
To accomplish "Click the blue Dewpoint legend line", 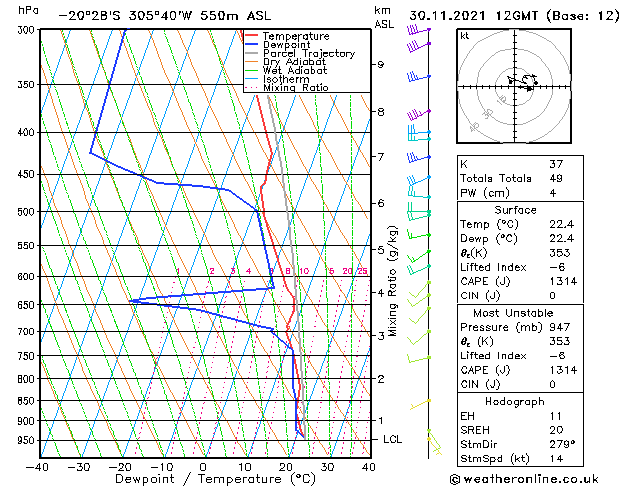I will tap(251, 44).
